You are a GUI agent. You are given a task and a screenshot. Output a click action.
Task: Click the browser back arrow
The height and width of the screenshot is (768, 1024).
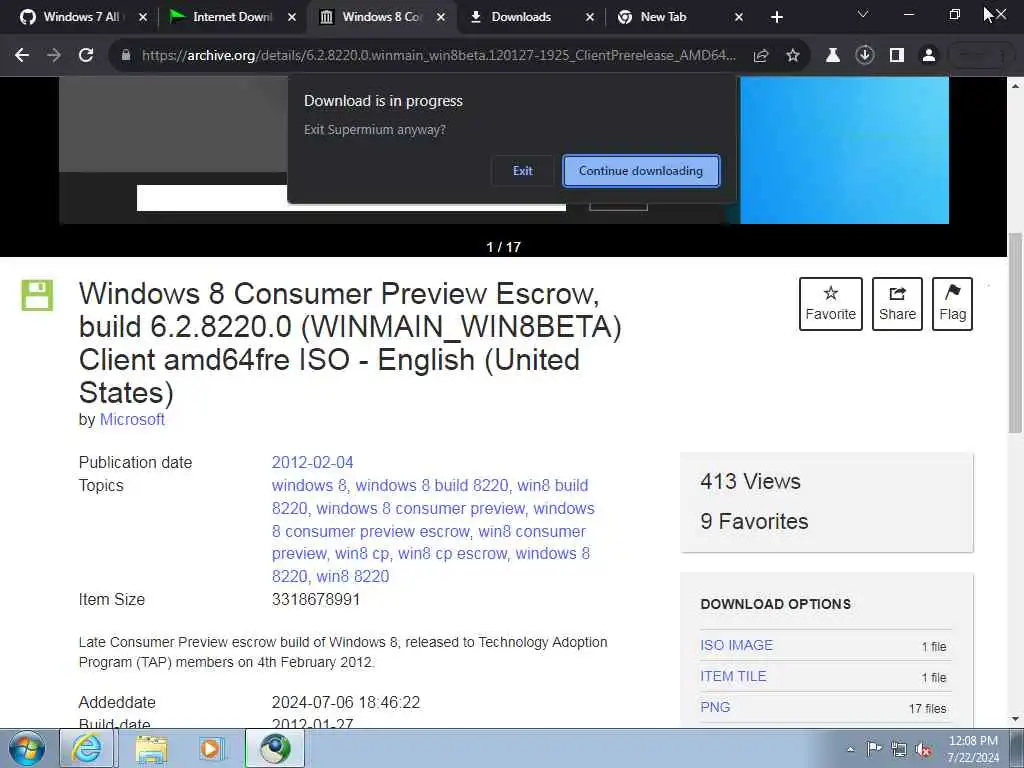tap(22, 56)
